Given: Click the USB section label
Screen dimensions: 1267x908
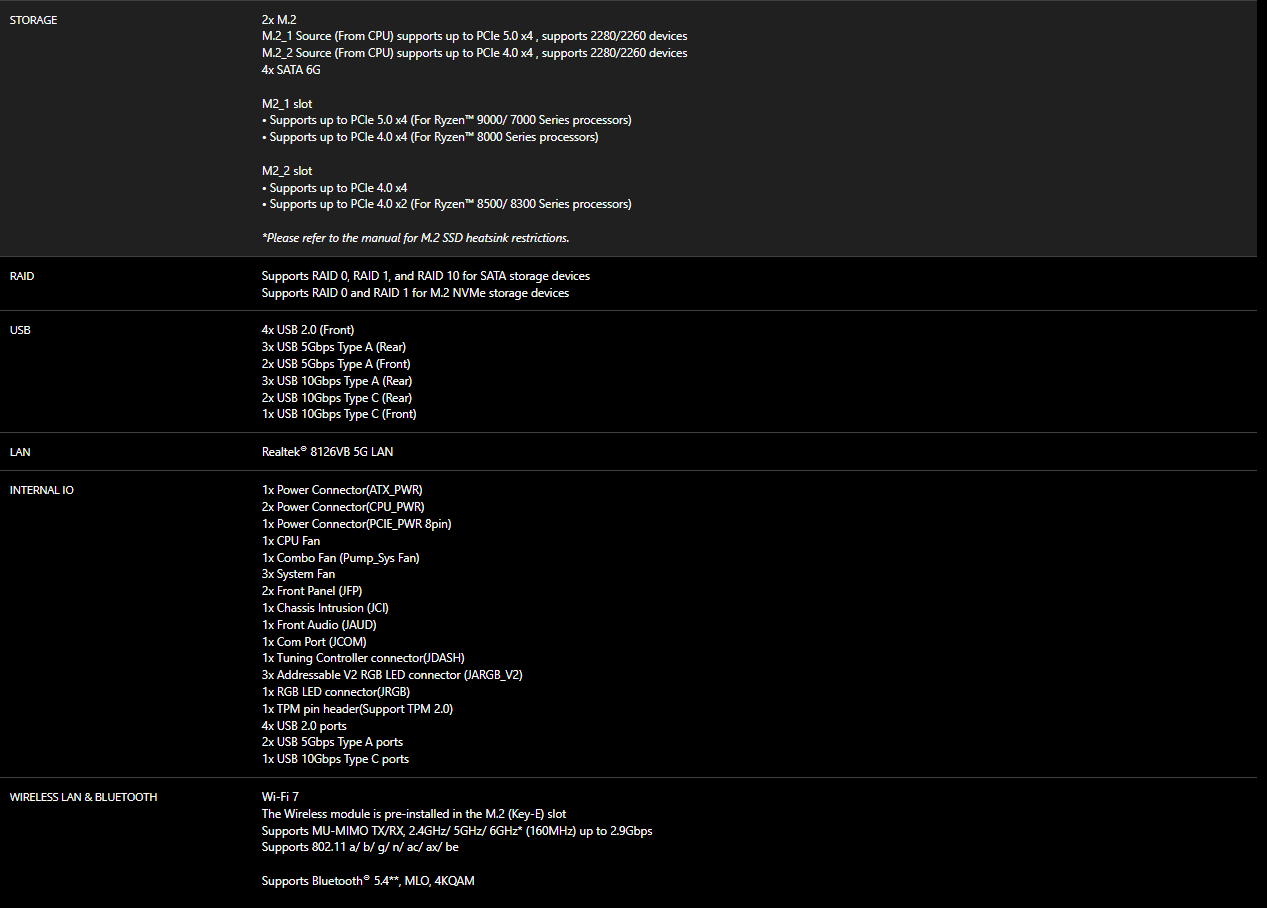Looking at the screenshot, I should pos(19,330).
